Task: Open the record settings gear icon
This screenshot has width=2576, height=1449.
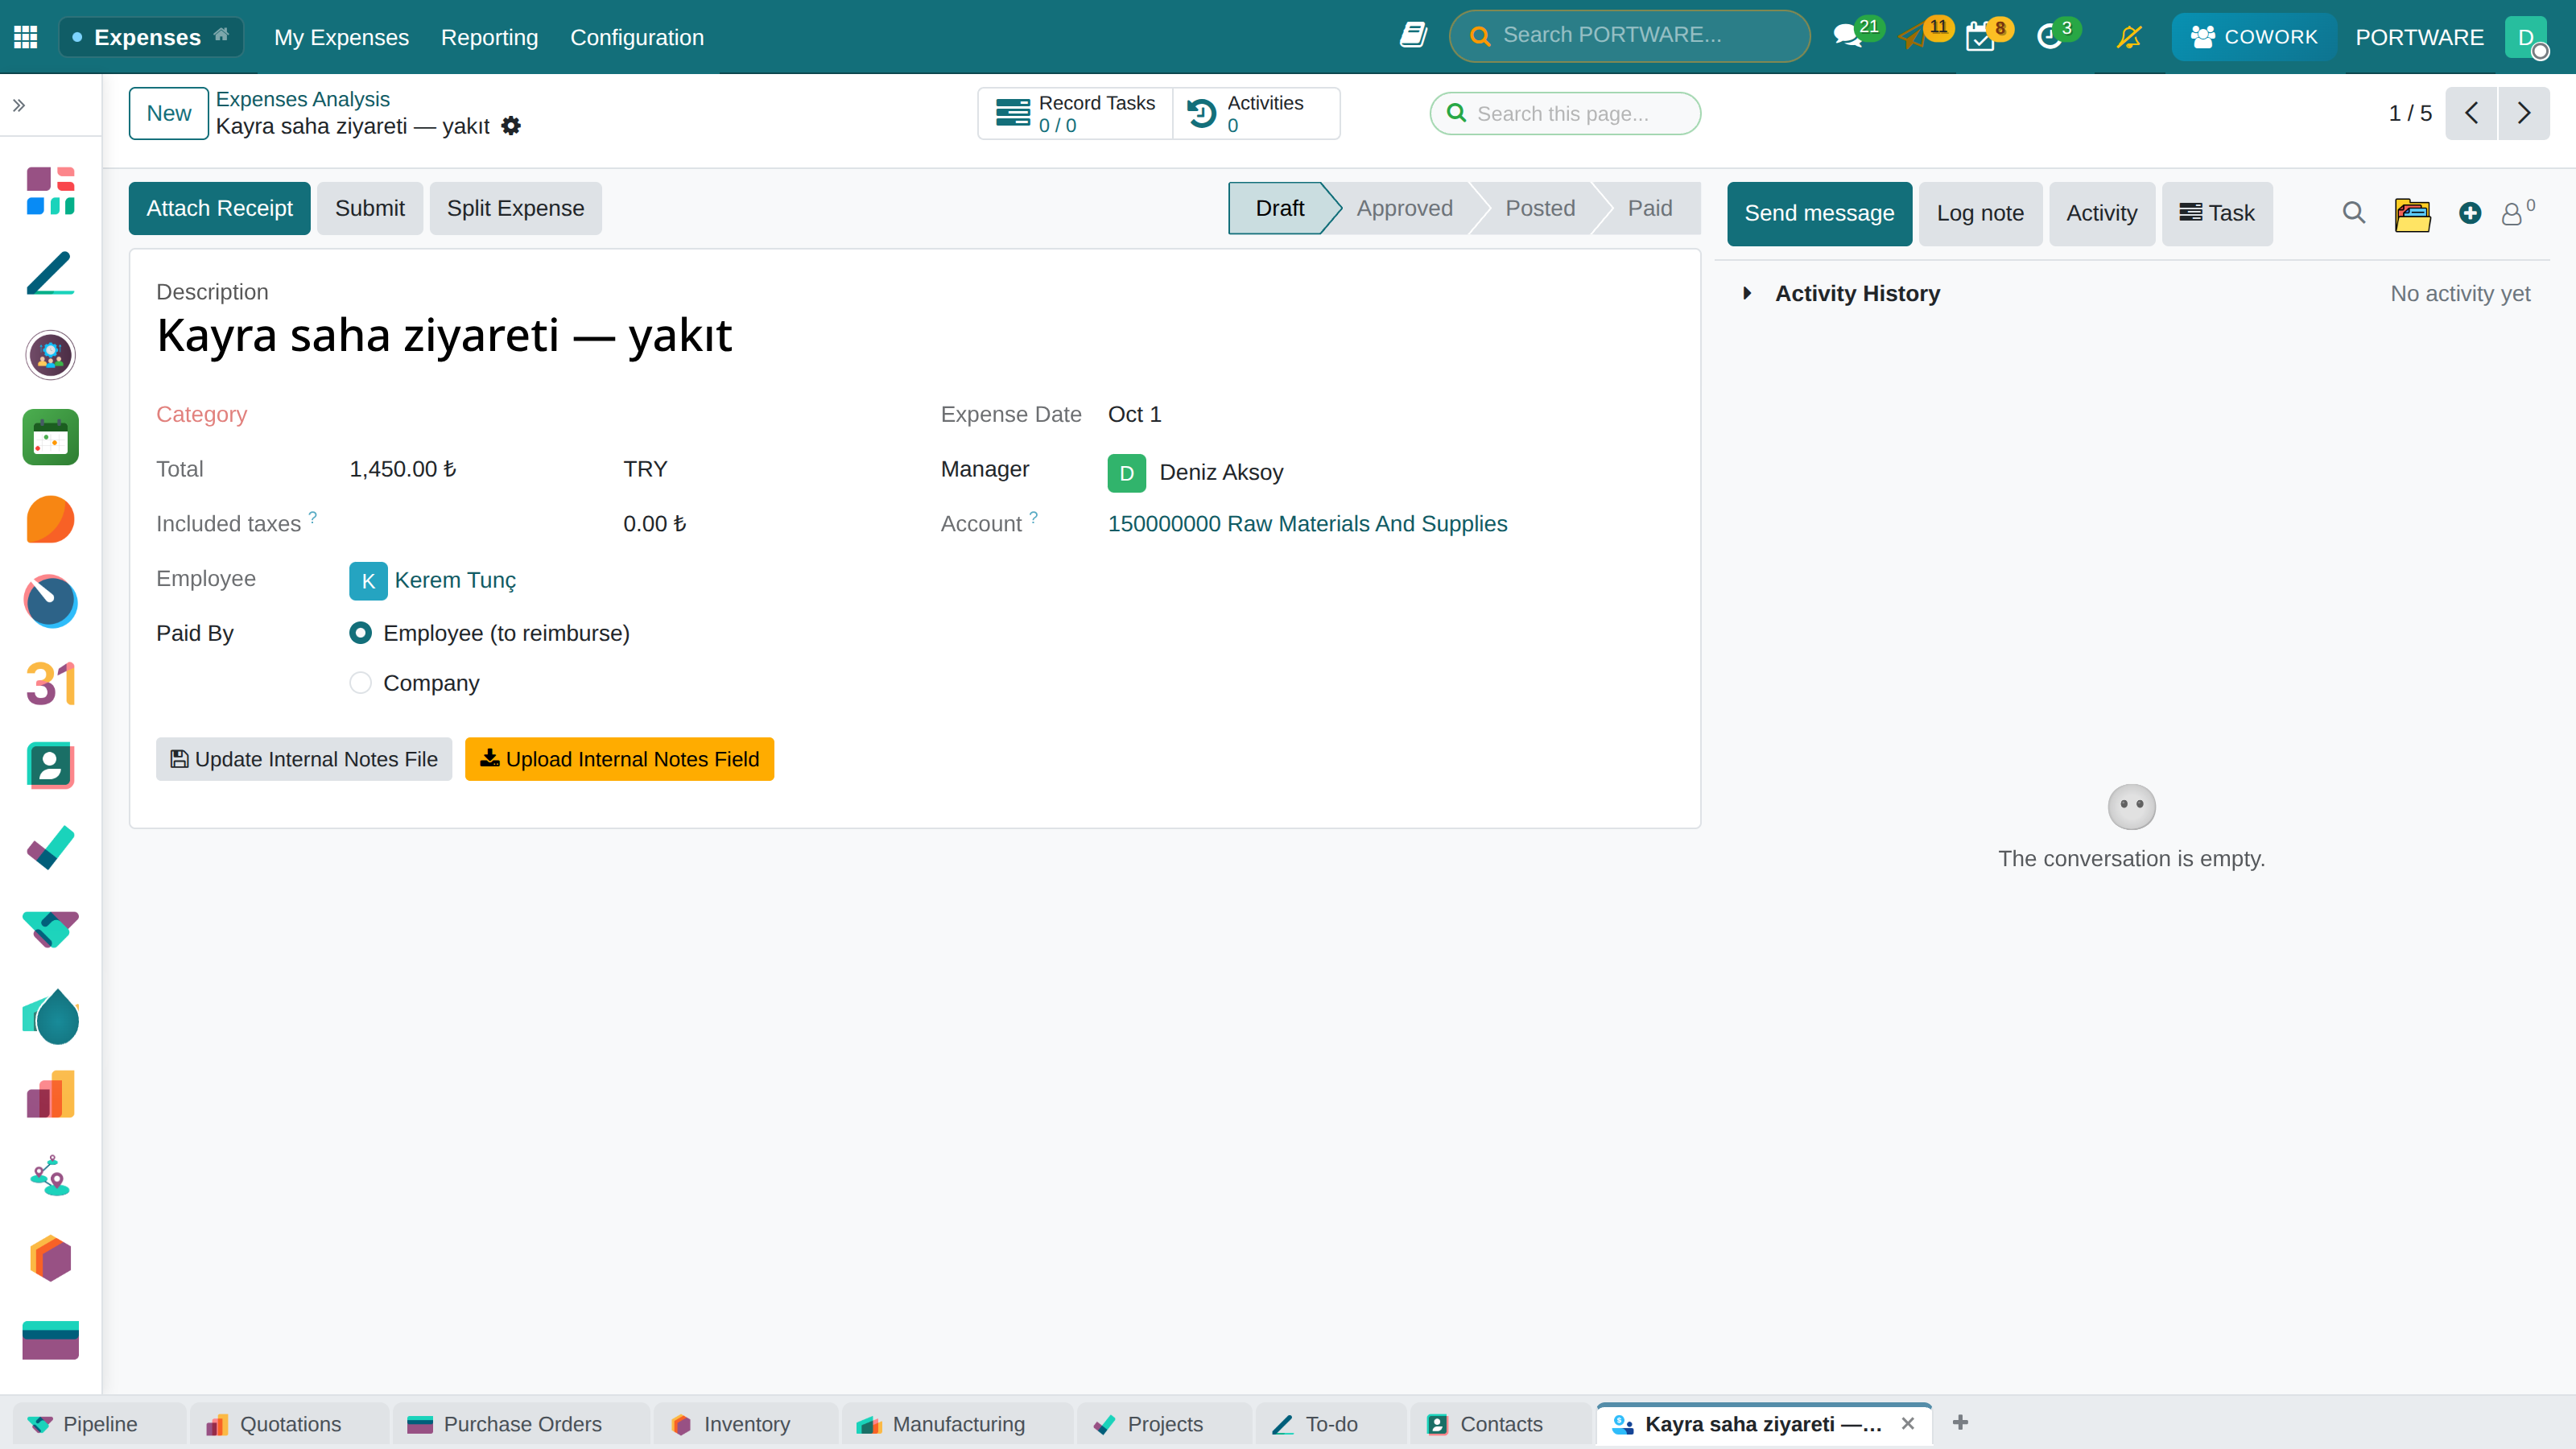Action: pyautogui.click(x=511, y=126)
